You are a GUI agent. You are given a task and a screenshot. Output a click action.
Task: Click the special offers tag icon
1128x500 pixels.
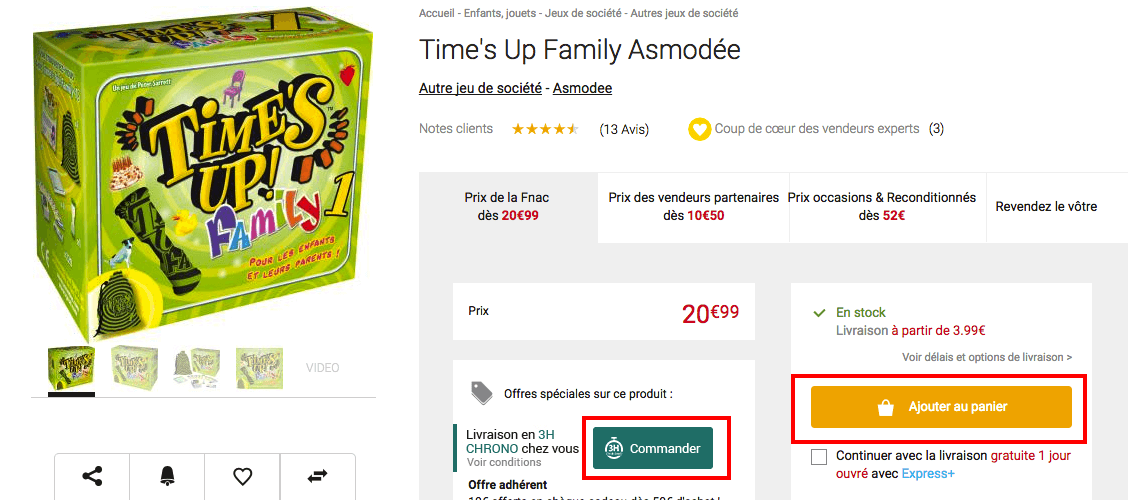coord(482,393)
